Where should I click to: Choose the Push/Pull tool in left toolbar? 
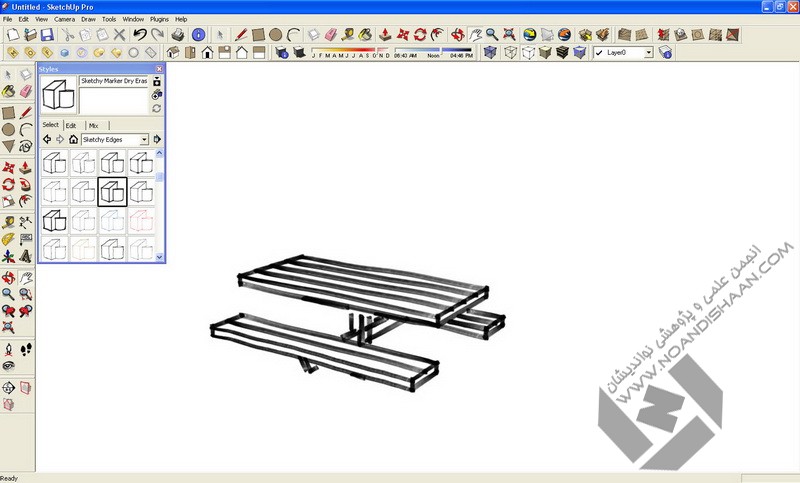coord(25,166)
